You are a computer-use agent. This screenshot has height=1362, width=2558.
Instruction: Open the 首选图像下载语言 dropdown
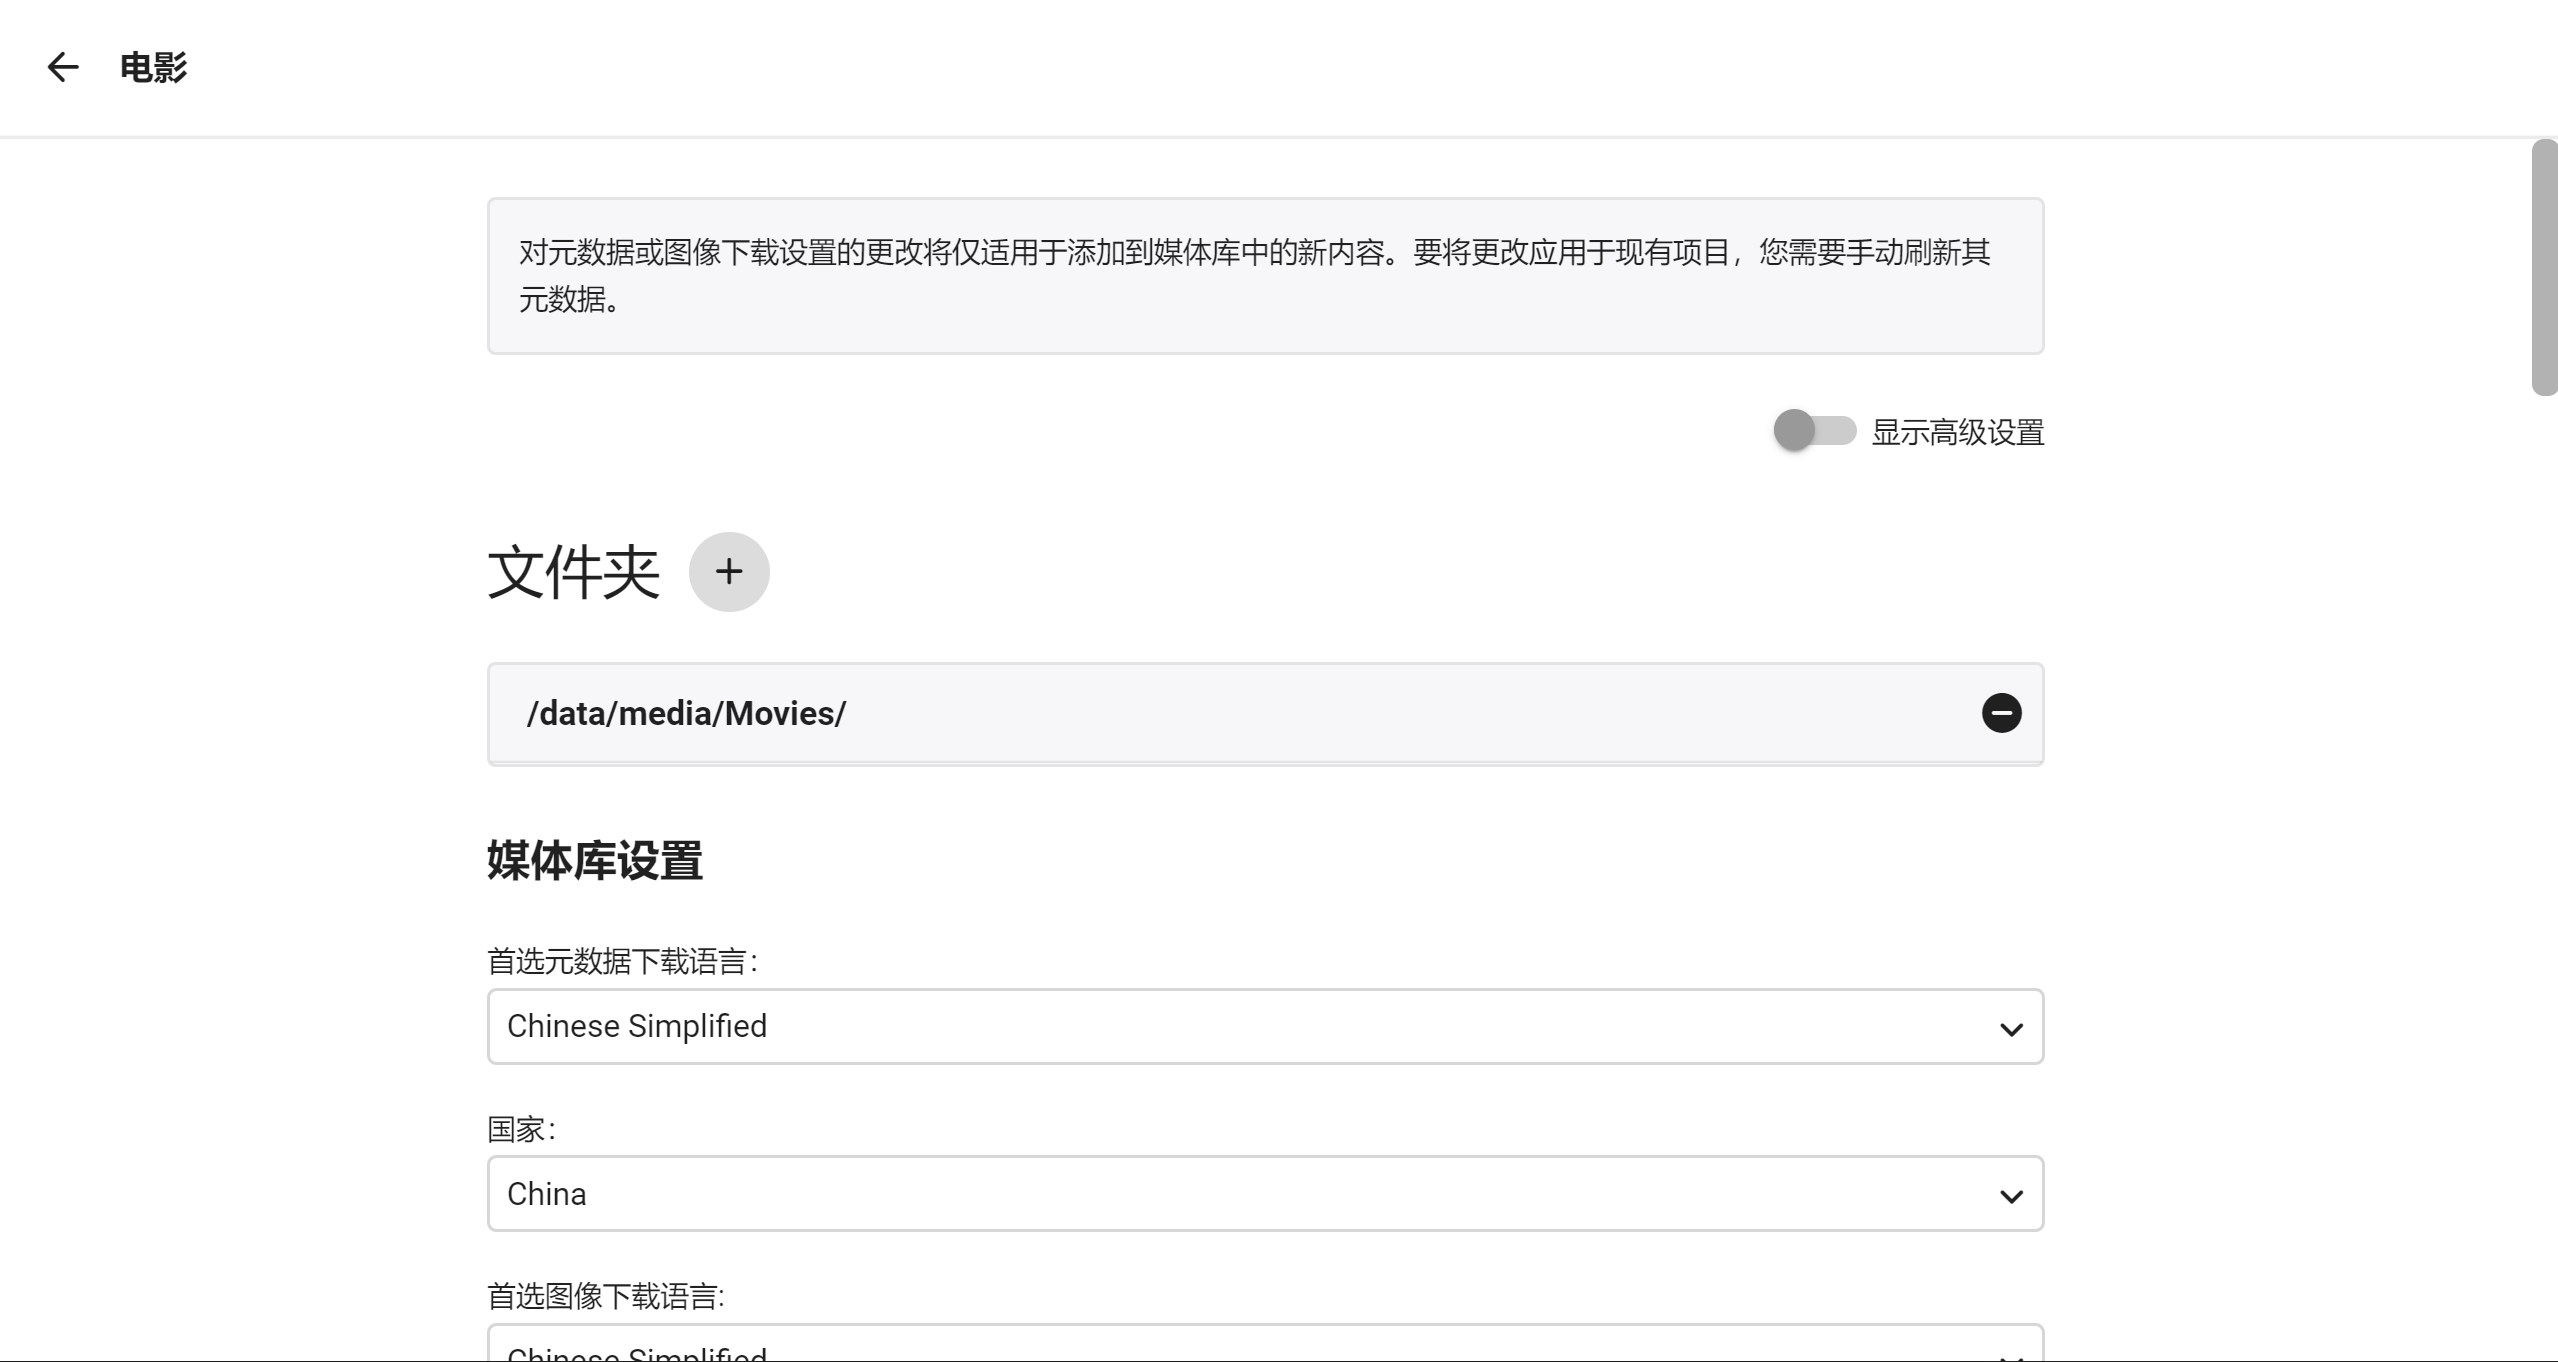(1264, 1346)
